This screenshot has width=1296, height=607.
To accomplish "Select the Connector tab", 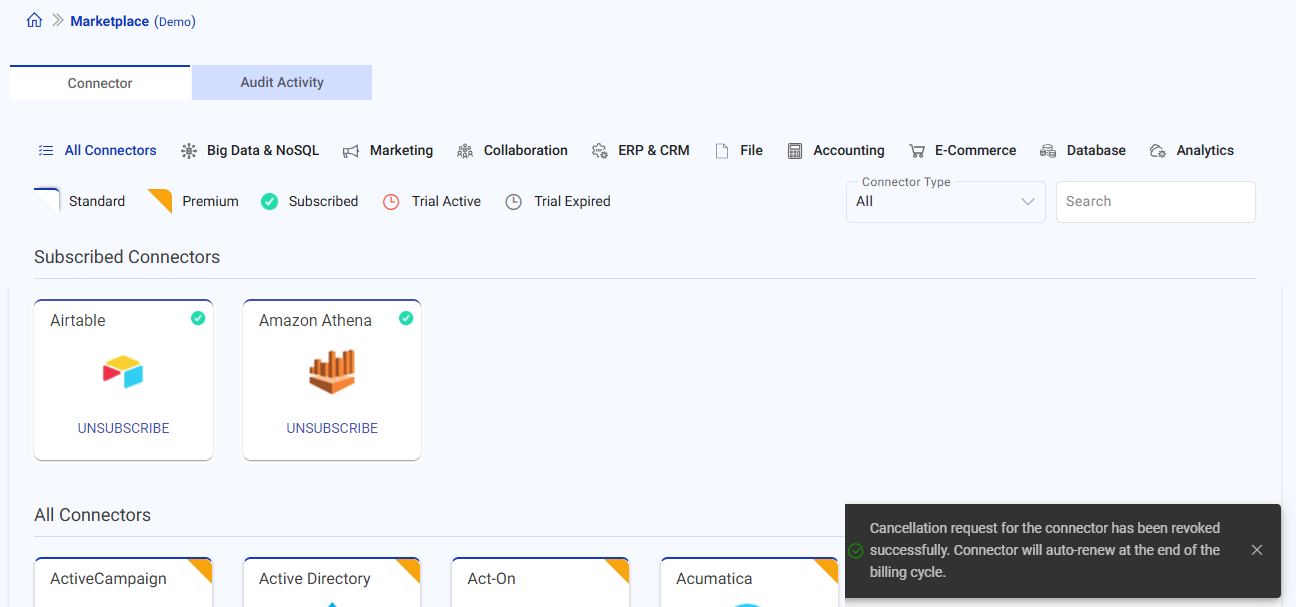I will tap(100, 83).
